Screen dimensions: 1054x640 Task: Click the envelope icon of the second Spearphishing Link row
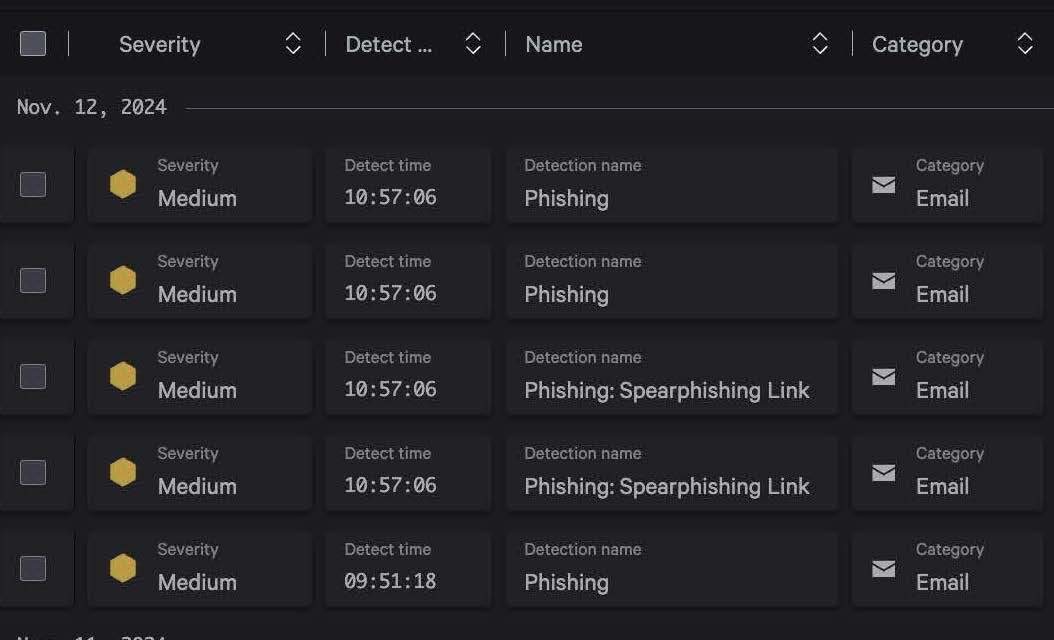click(883, 472)
